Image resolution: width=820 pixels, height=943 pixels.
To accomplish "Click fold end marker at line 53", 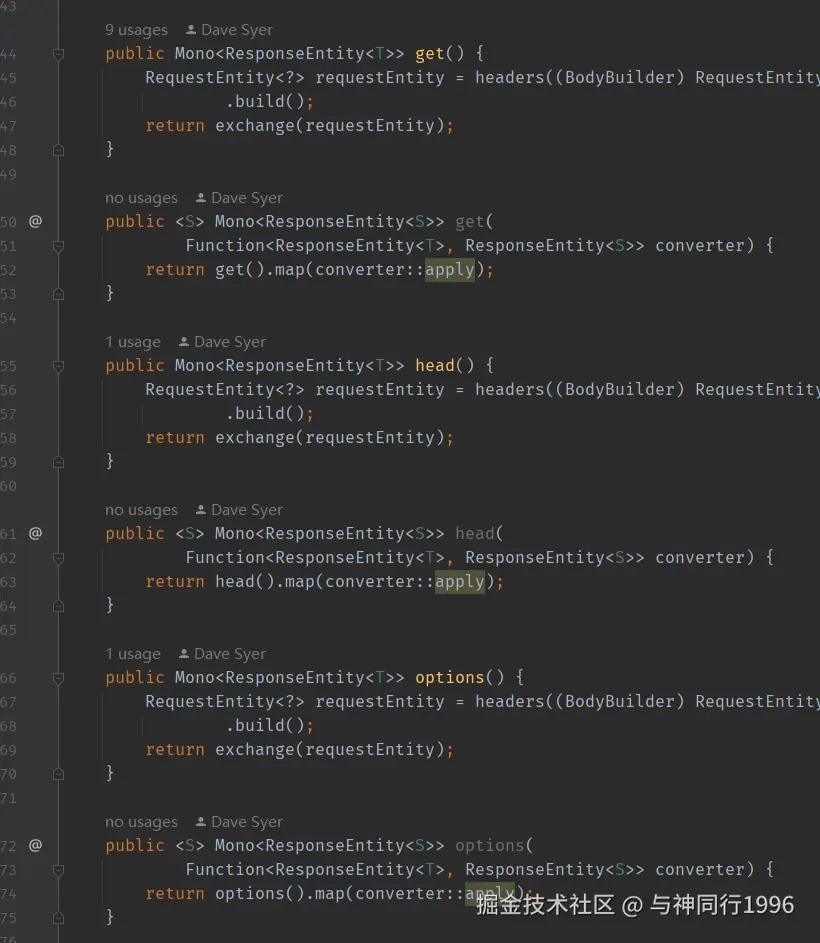I will tap(58, 294).
